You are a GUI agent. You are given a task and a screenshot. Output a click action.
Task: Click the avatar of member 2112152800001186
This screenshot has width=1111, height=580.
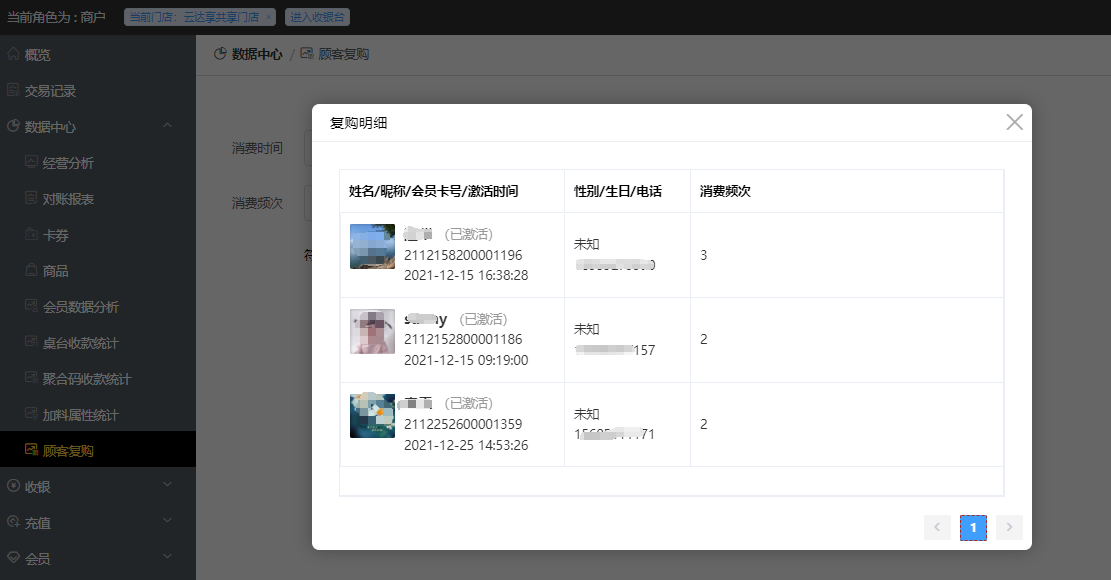click(x=372, y=331)
